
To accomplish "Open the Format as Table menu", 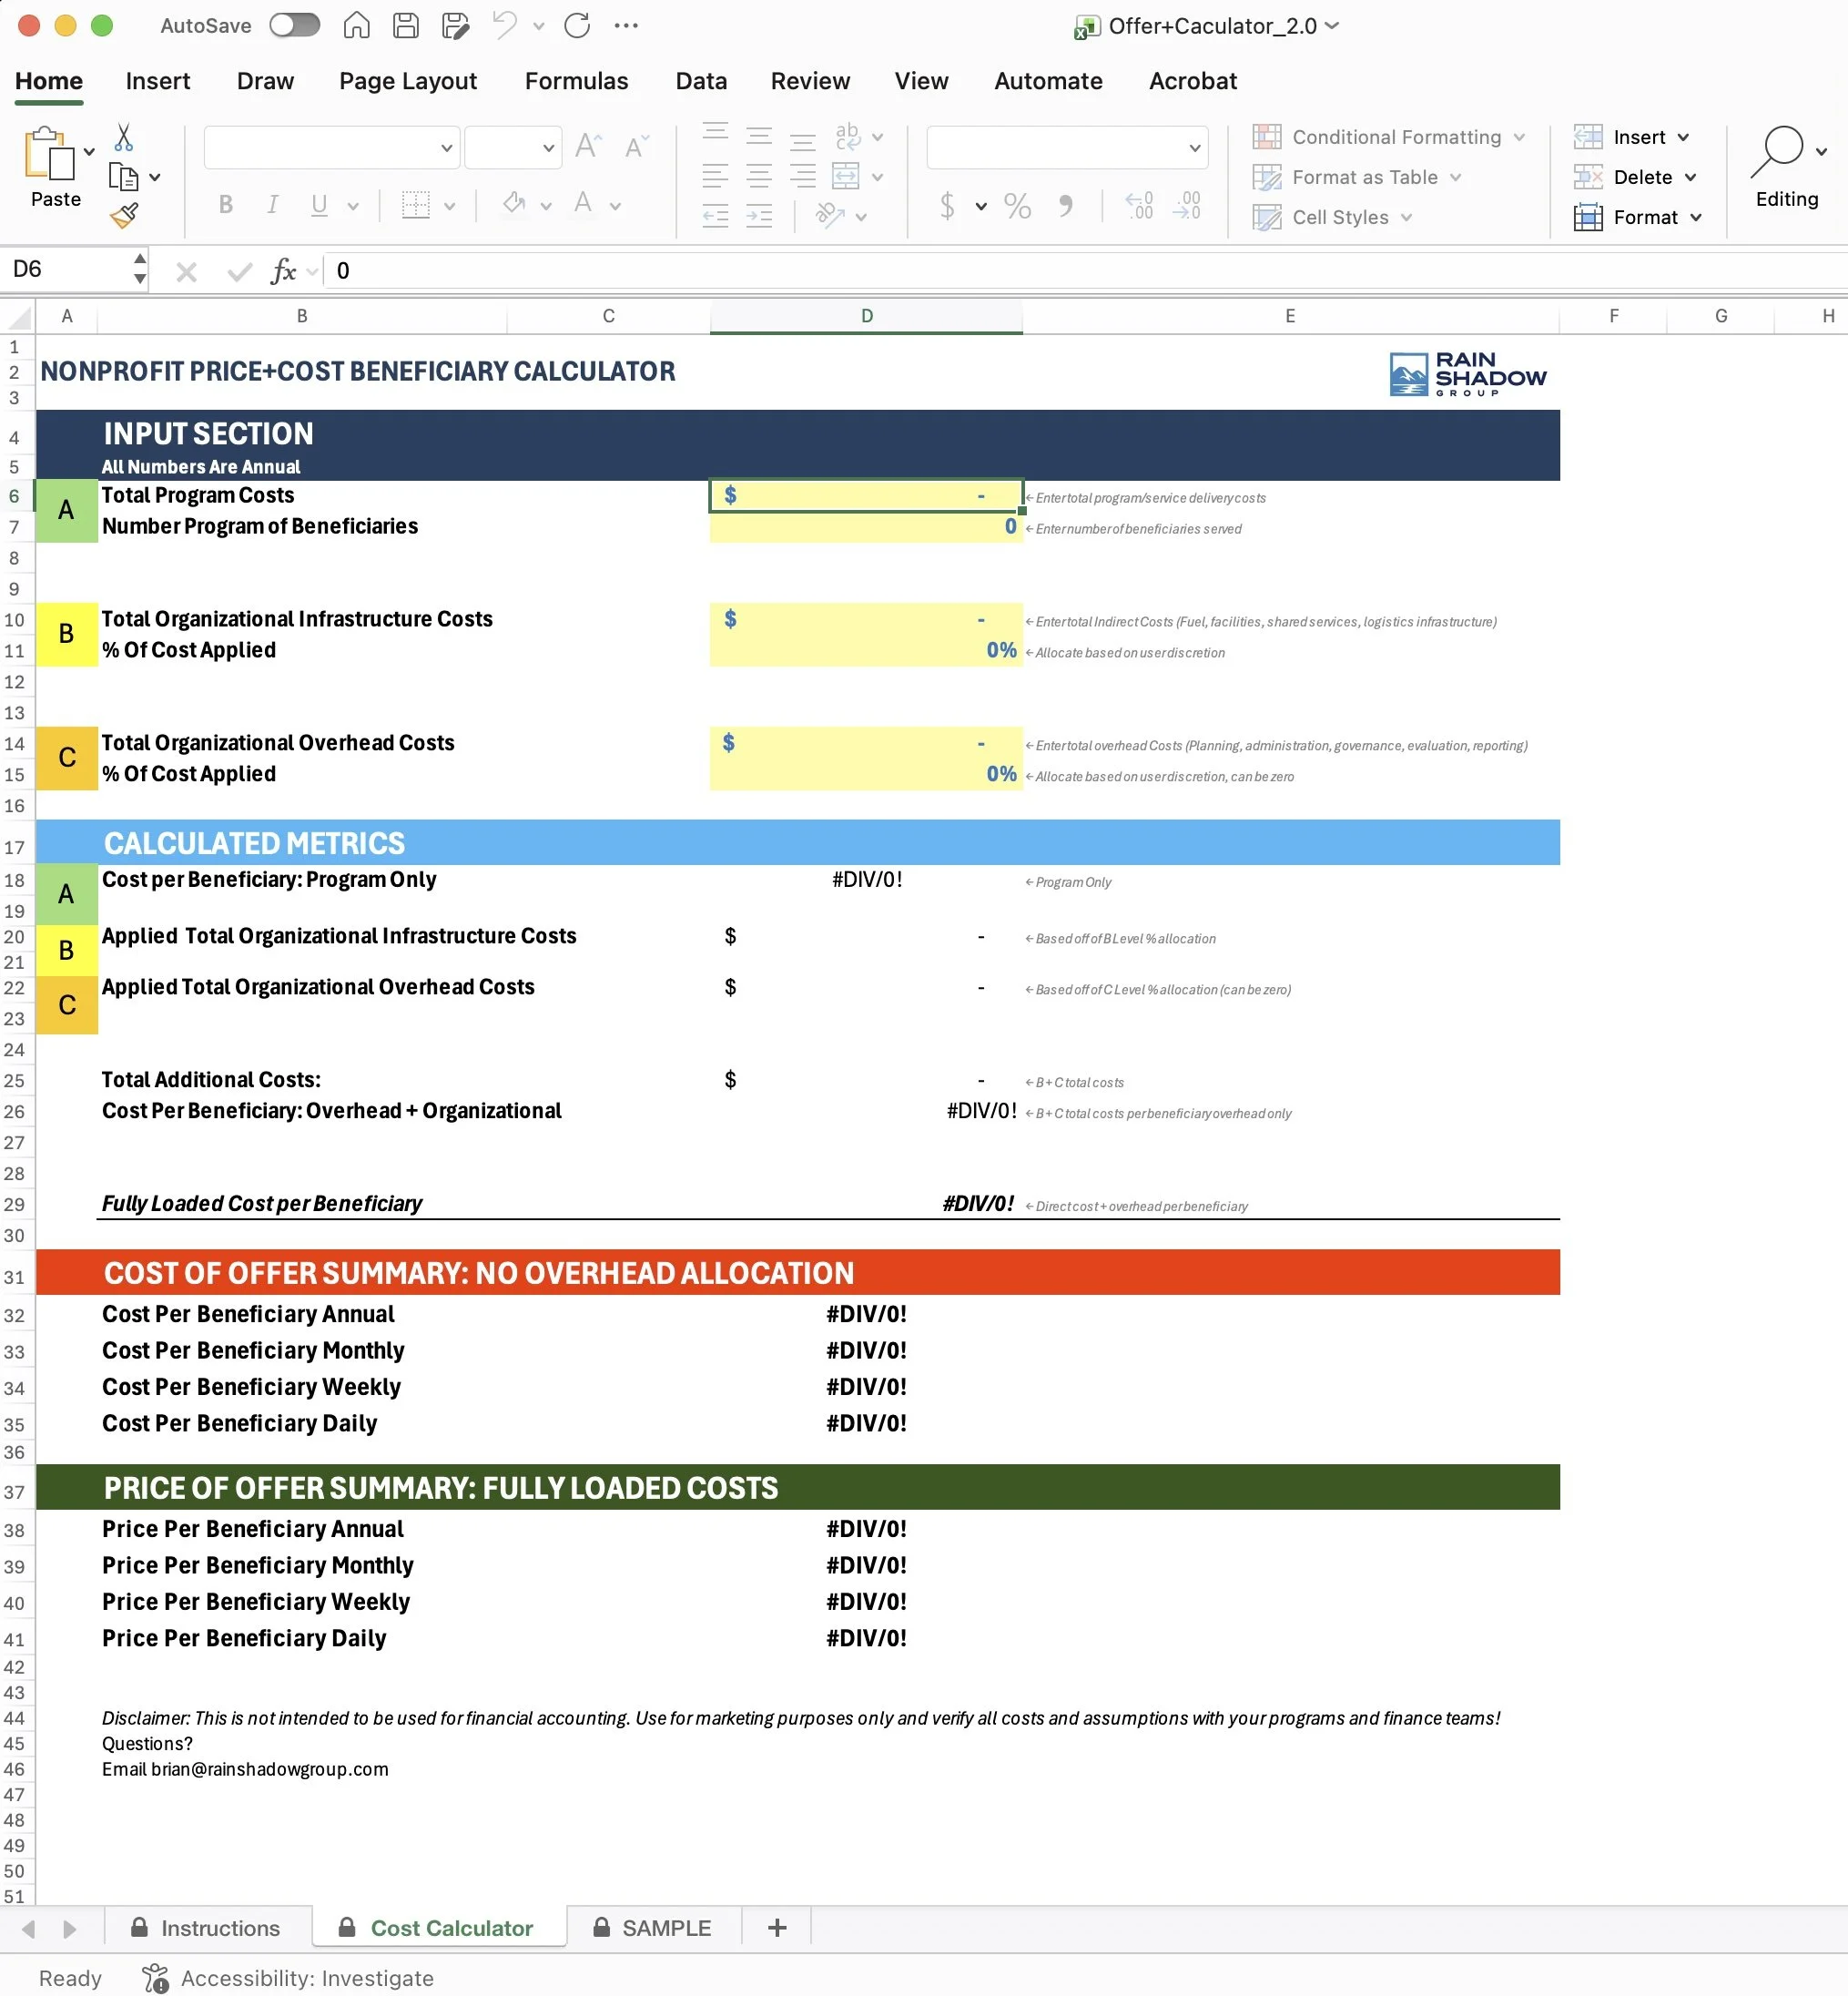I will (x=1357, y=177).
